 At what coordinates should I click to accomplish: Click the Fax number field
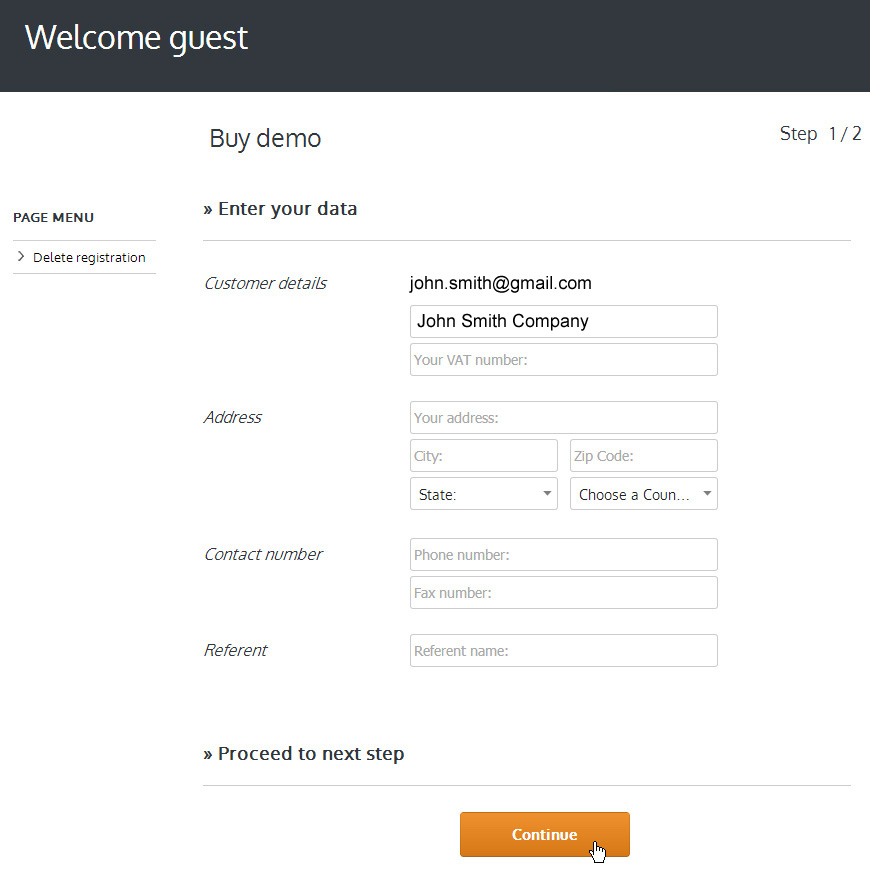click(x=564, y=593)
